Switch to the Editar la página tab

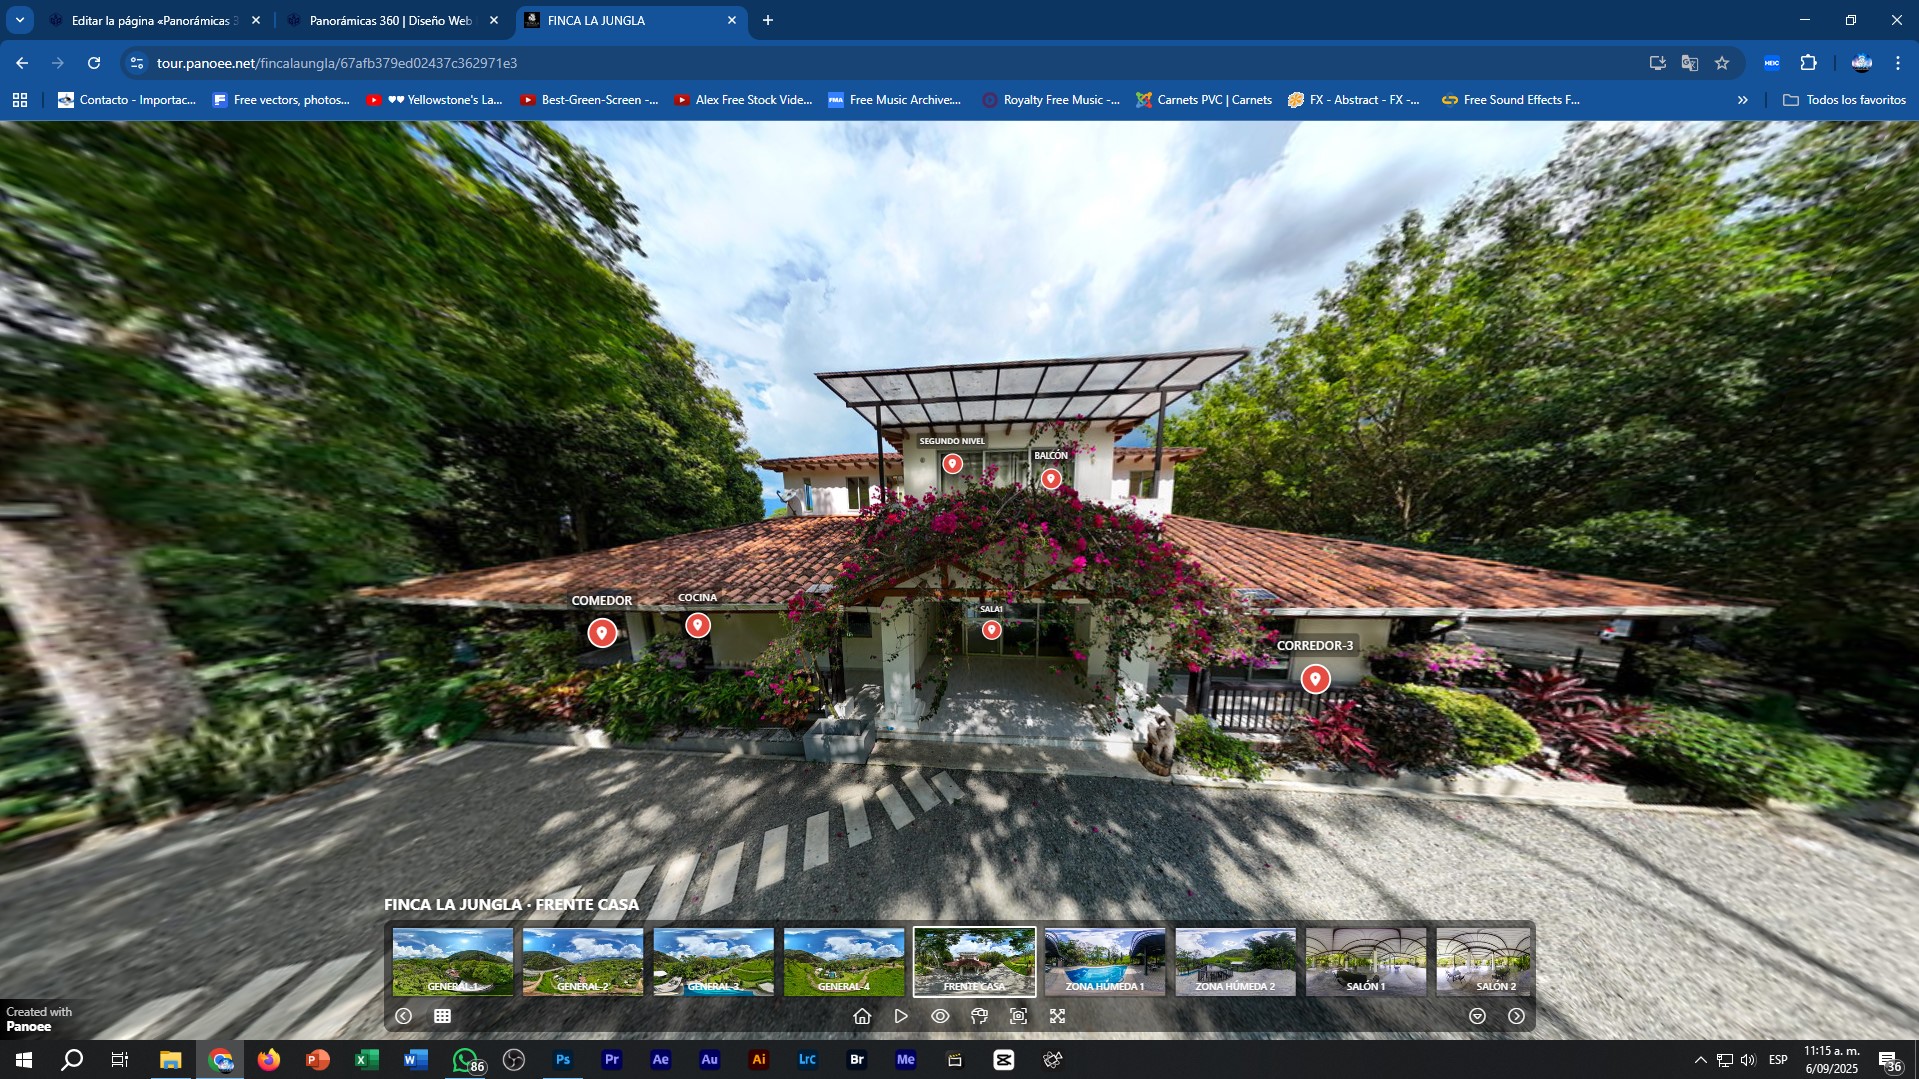(x=150, y=20)
